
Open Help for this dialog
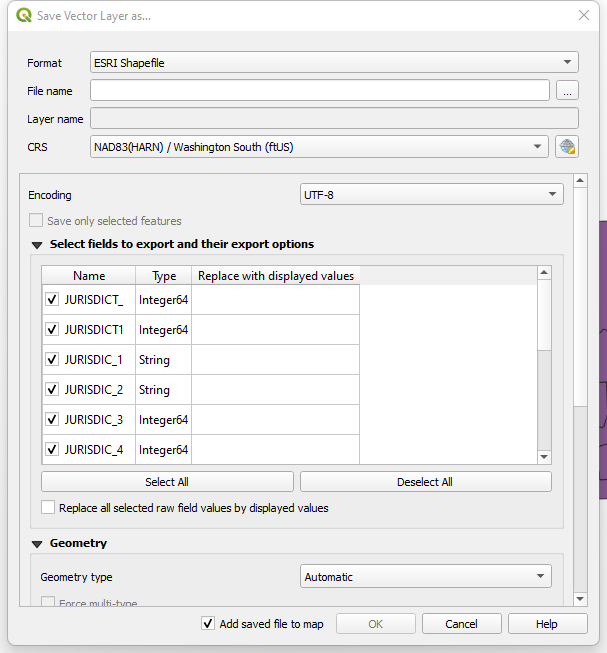tap(547, 624)
